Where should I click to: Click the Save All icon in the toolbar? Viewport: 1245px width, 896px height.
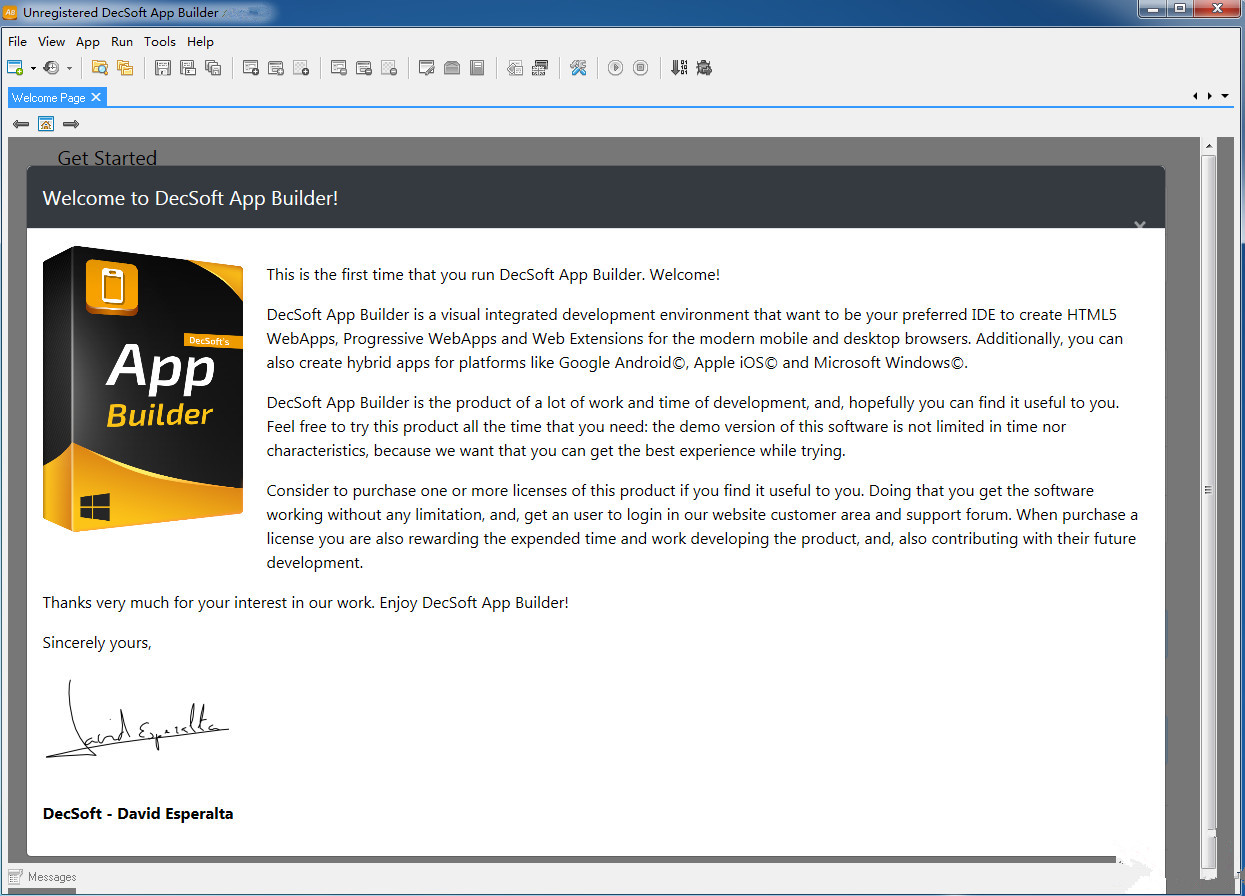[212, 67]
